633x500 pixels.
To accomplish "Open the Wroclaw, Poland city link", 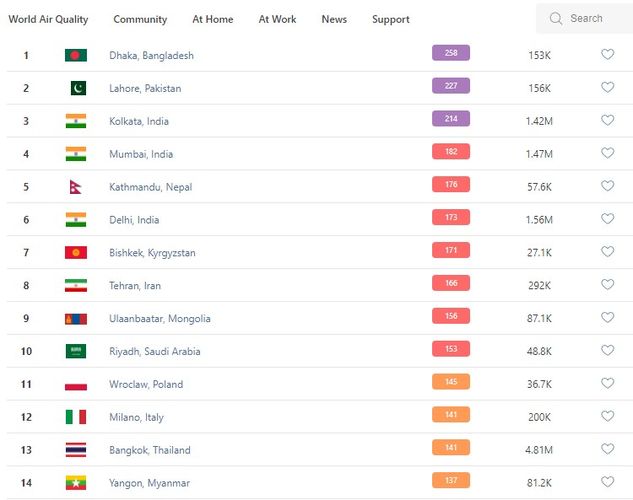I will click(x=146, y=384).
